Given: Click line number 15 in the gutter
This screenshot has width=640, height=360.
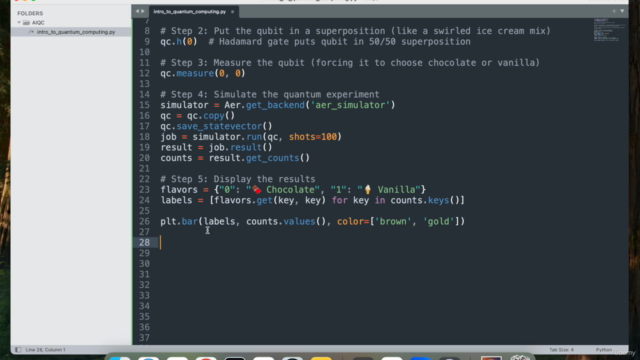Looking at the screenshot, I should (x=144, y=105).
